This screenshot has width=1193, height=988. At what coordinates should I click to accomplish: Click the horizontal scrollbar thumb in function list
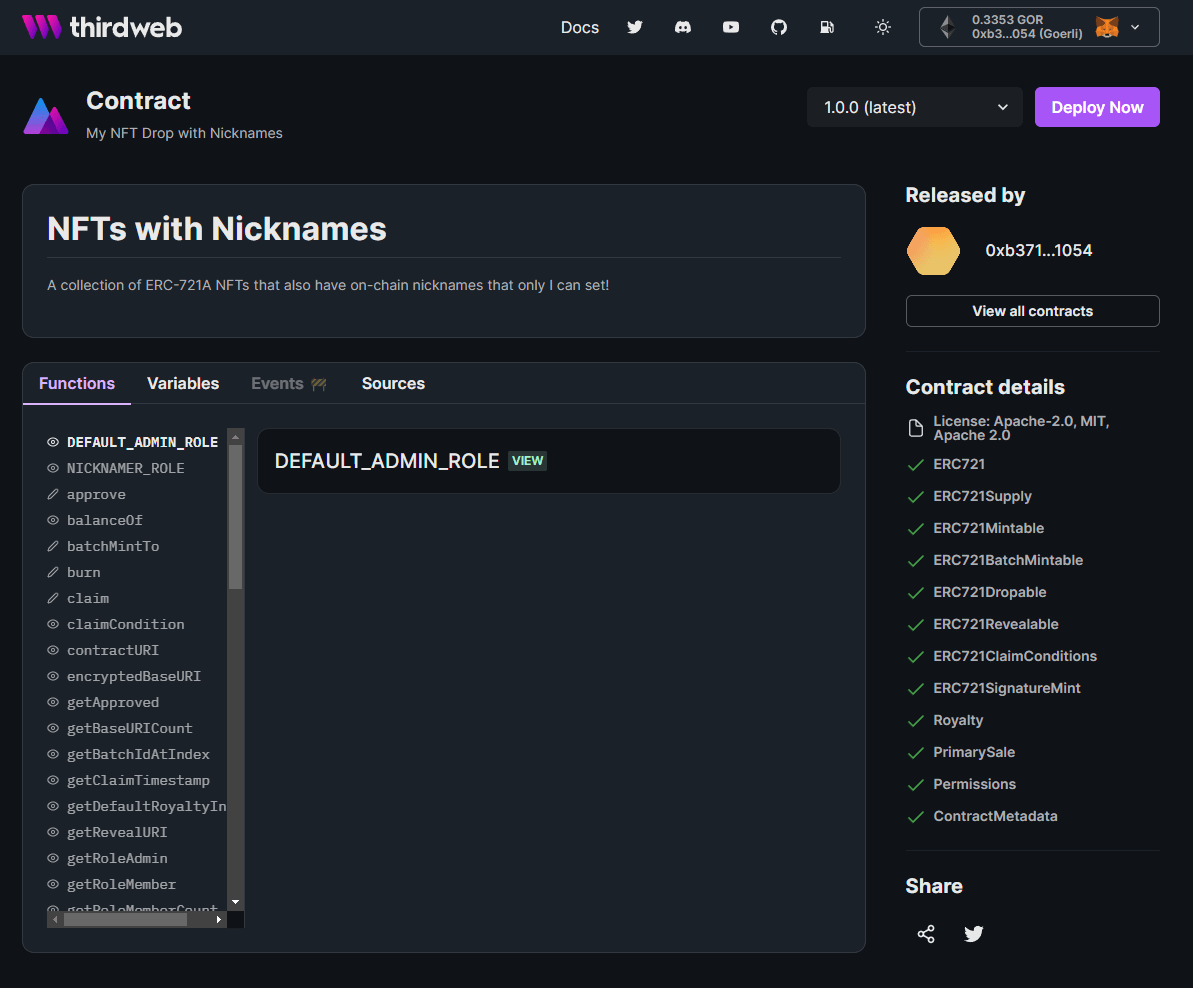[126, 920]
